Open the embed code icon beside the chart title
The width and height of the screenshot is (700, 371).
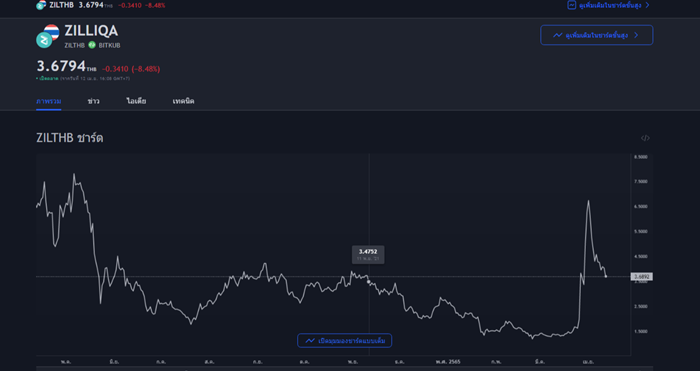(x=645, y=138)
